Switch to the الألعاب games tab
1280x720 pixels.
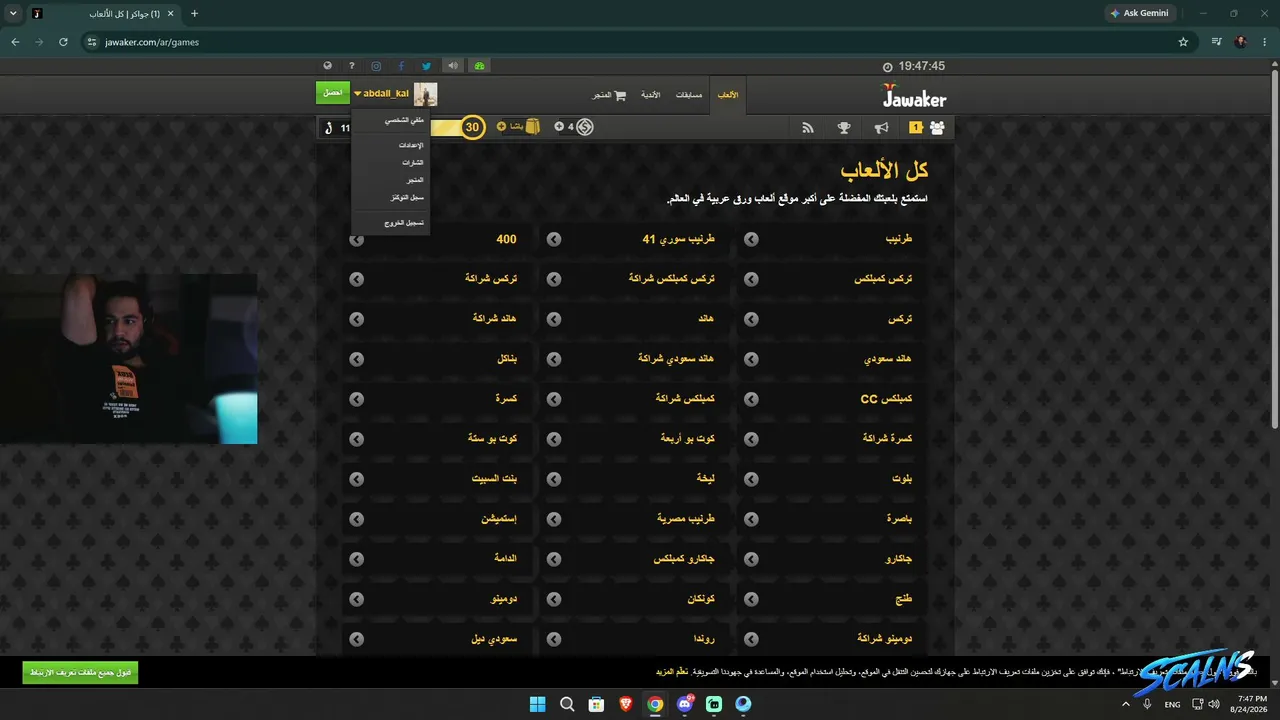[x=728, y=95]
